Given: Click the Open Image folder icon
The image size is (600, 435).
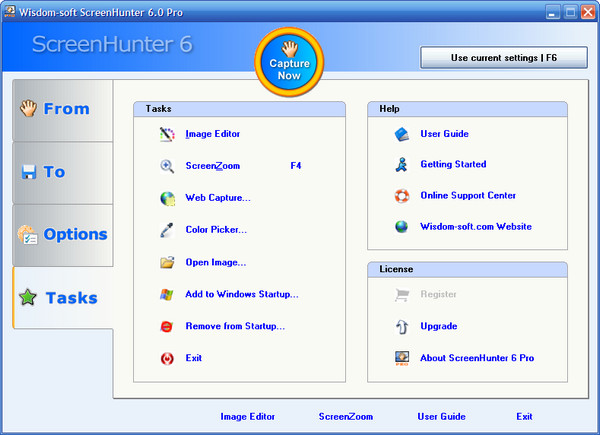Looking at the screenshot, I should click(167, 262).
